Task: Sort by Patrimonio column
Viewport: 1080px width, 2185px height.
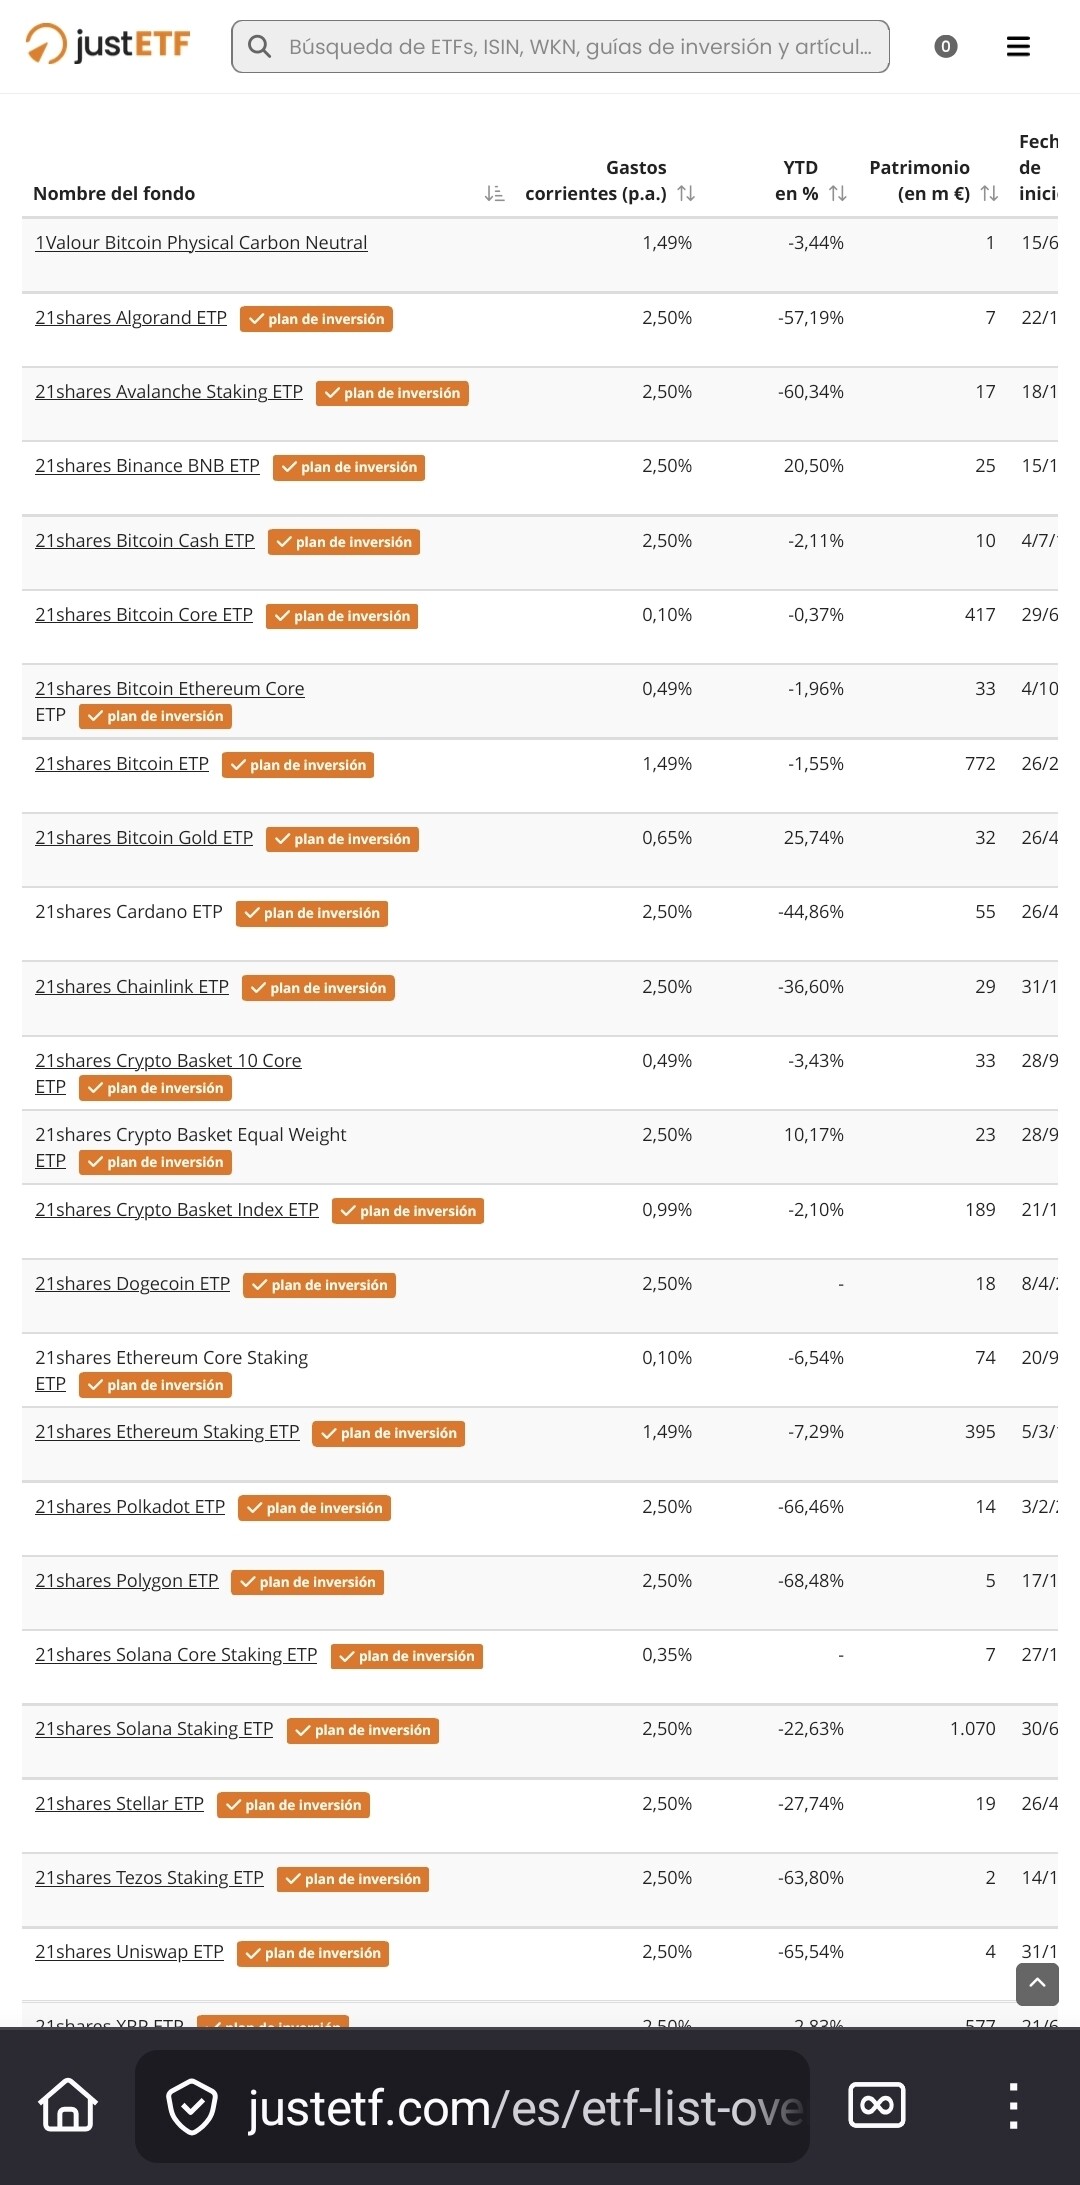Action: coord(989,194)
